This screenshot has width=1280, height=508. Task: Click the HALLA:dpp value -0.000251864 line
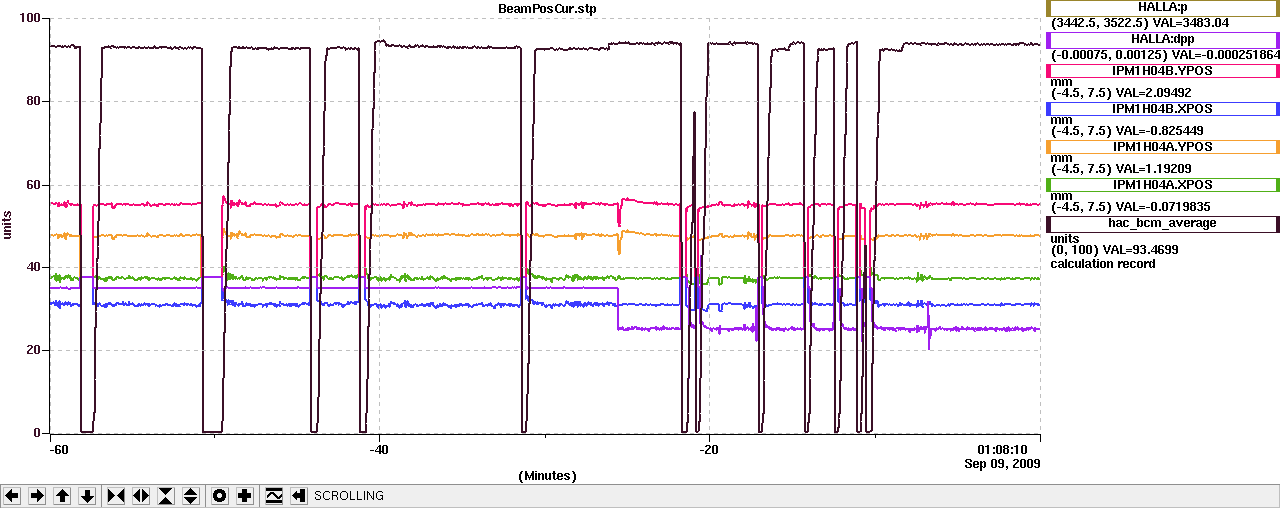1165,55
